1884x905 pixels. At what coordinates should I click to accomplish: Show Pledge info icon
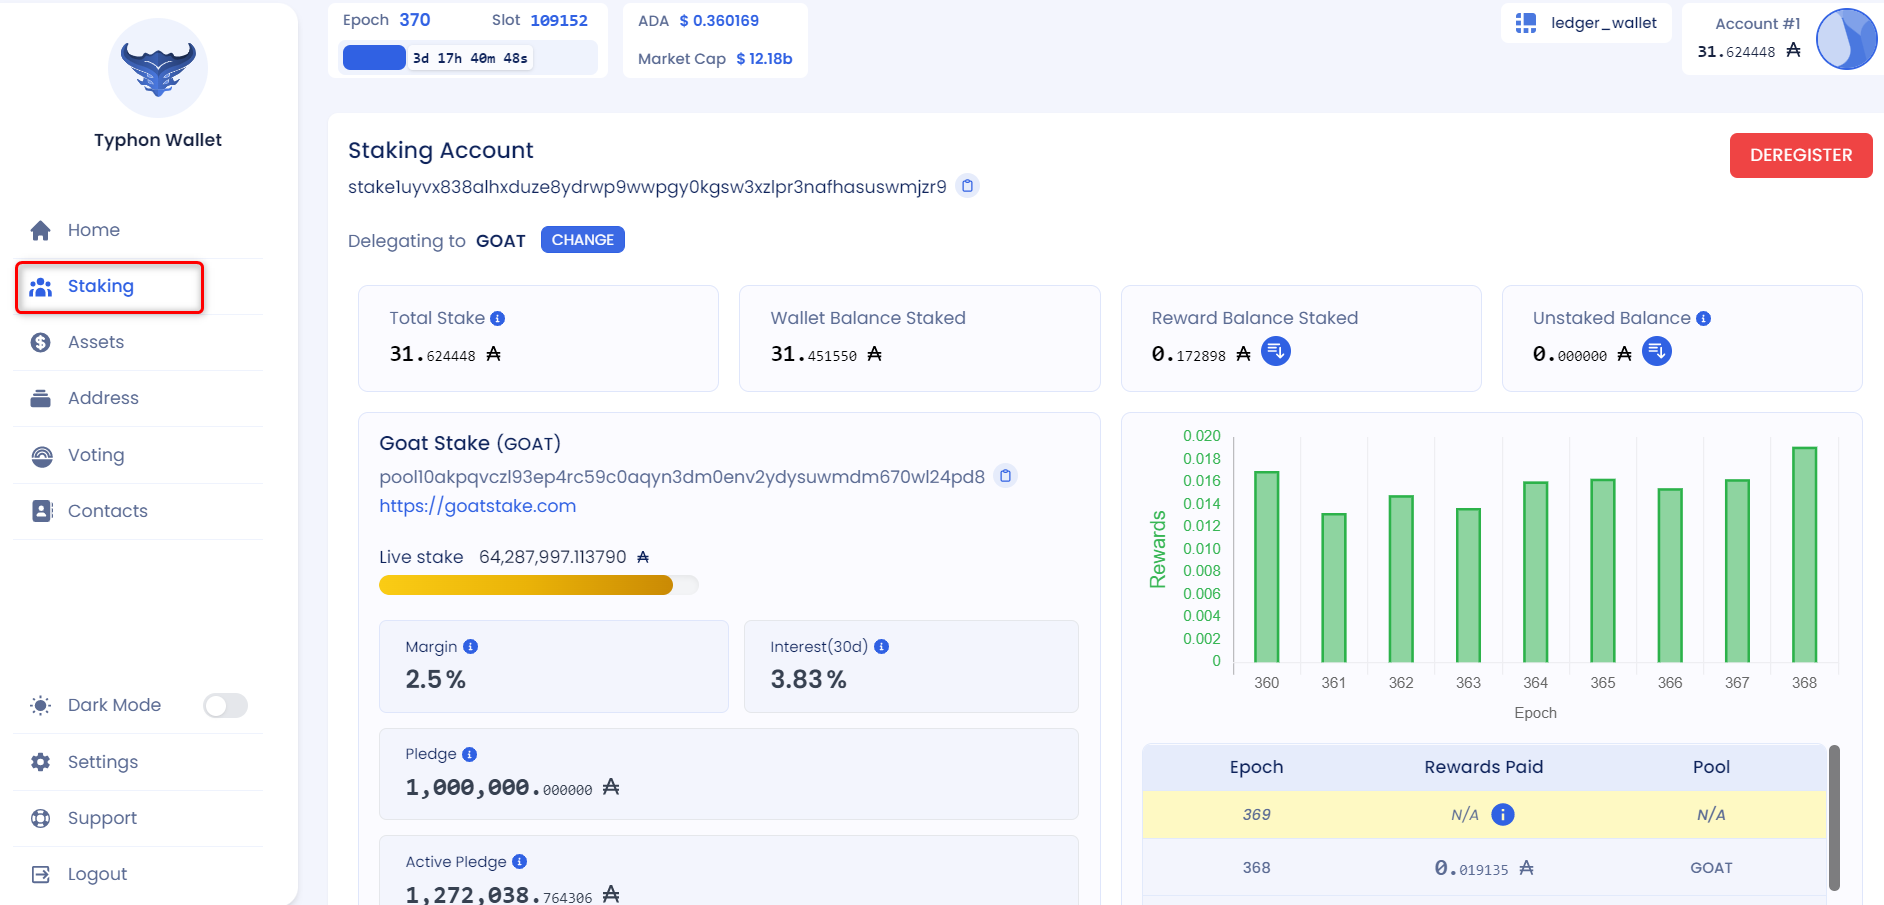pos(470,754)
